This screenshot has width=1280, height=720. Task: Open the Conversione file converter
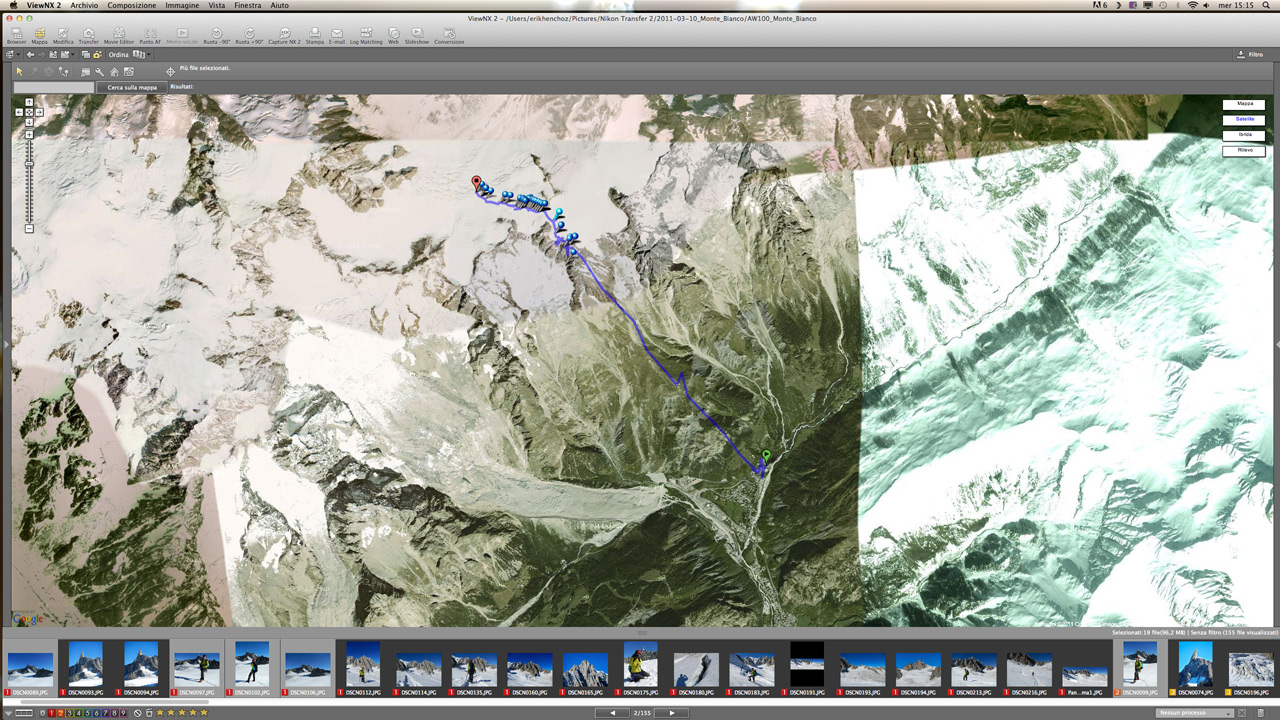pyautogui.click(x=449, y=36)
